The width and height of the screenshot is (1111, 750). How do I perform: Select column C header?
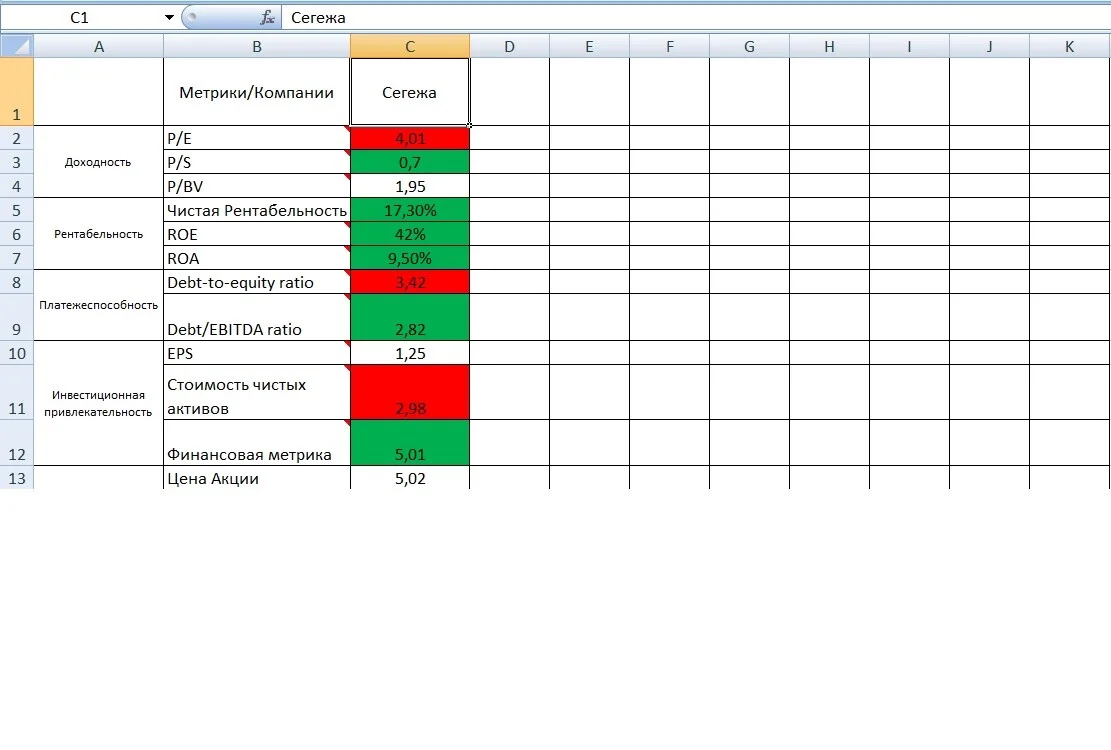(x=410, y=47)
